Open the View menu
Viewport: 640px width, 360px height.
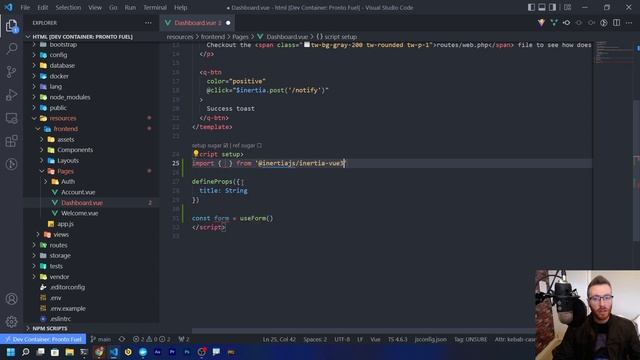[x=95, y=7]
